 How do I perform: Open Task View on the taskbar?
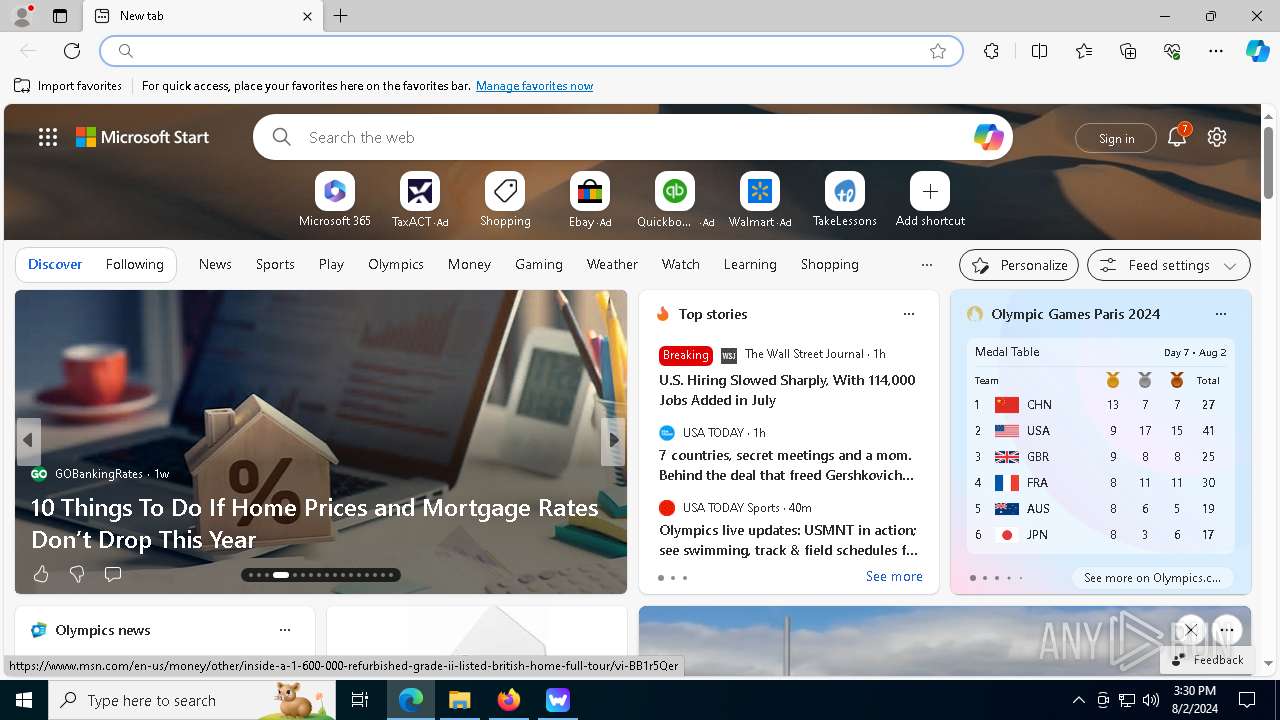[x=360, y=700]
